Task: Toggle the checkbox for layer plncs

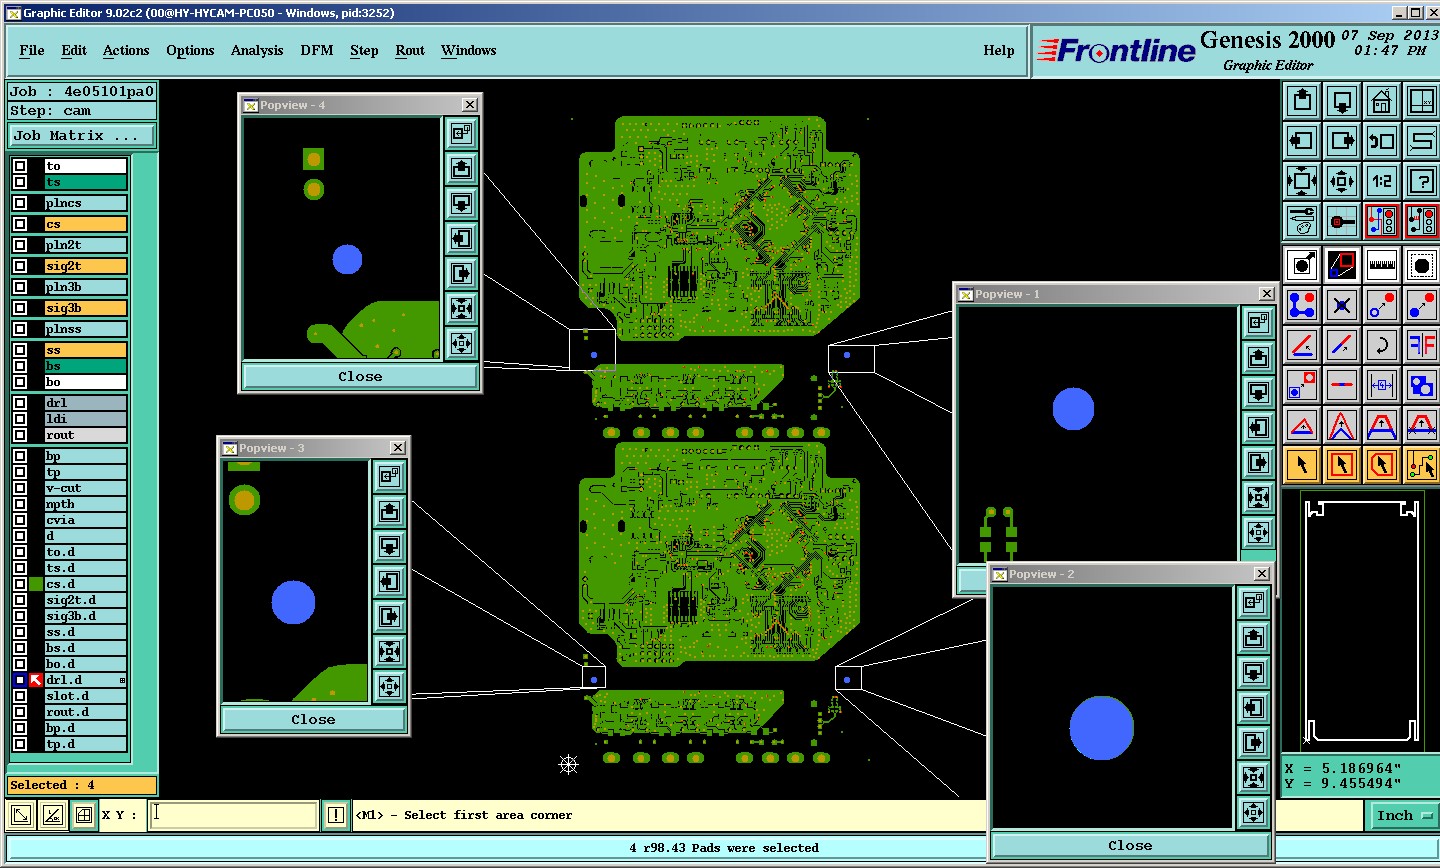Action: click(x=20, y=203)
